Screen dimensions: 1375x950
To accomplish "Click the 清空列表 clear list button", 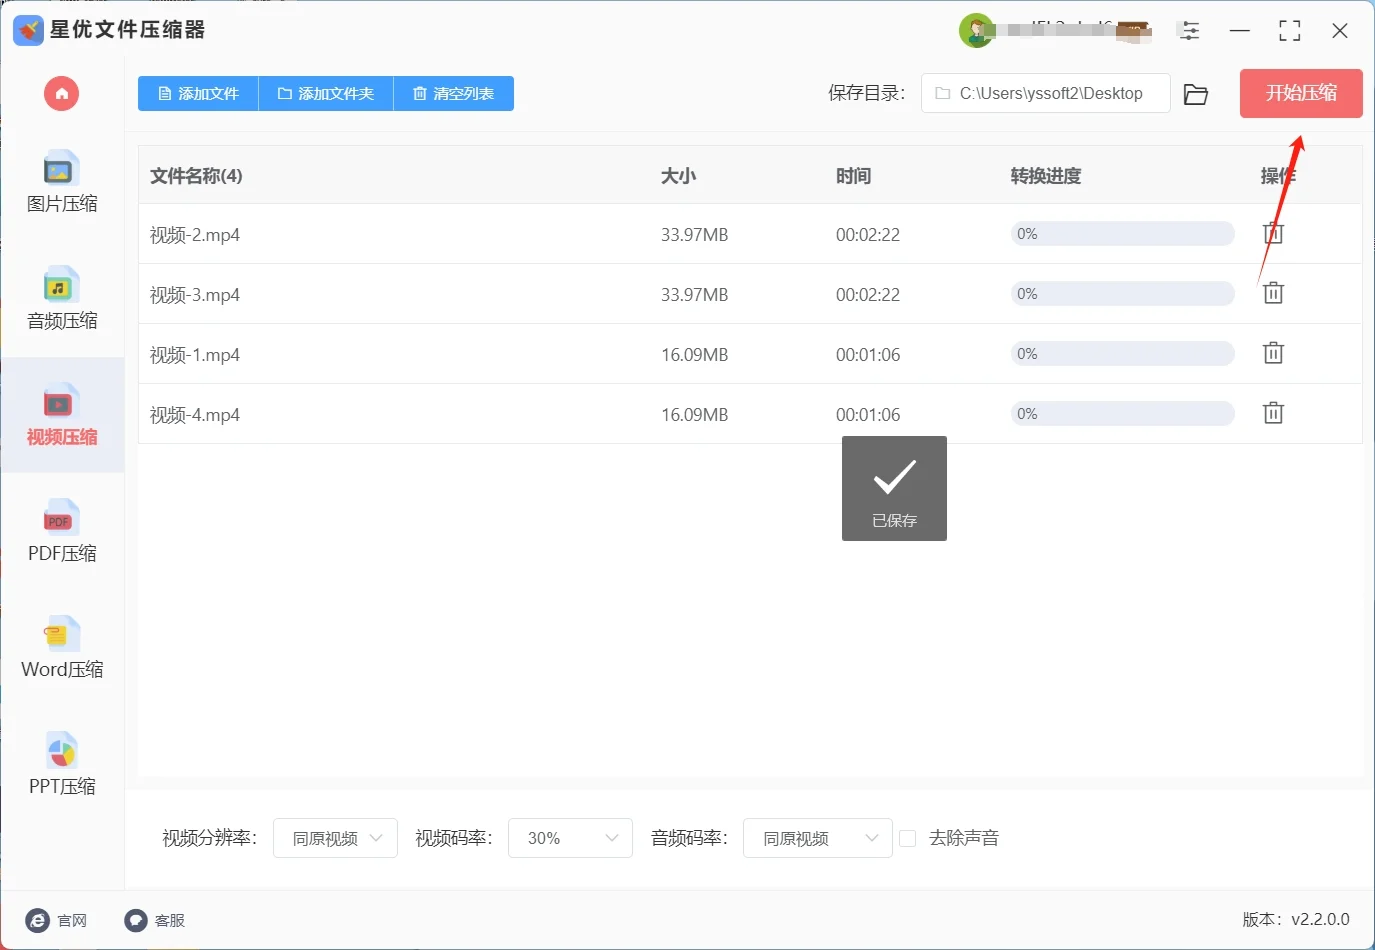I will point(453,93).
